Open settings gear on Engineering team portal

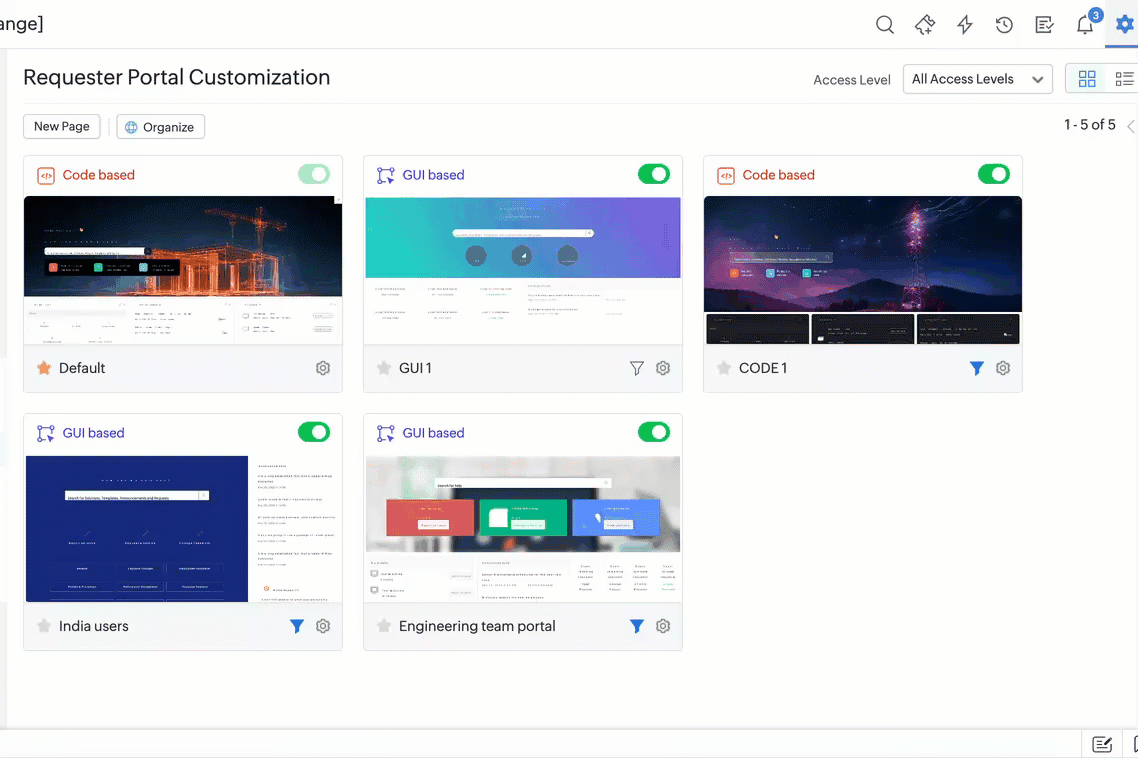pyautogui.click(x=663, y=626)
